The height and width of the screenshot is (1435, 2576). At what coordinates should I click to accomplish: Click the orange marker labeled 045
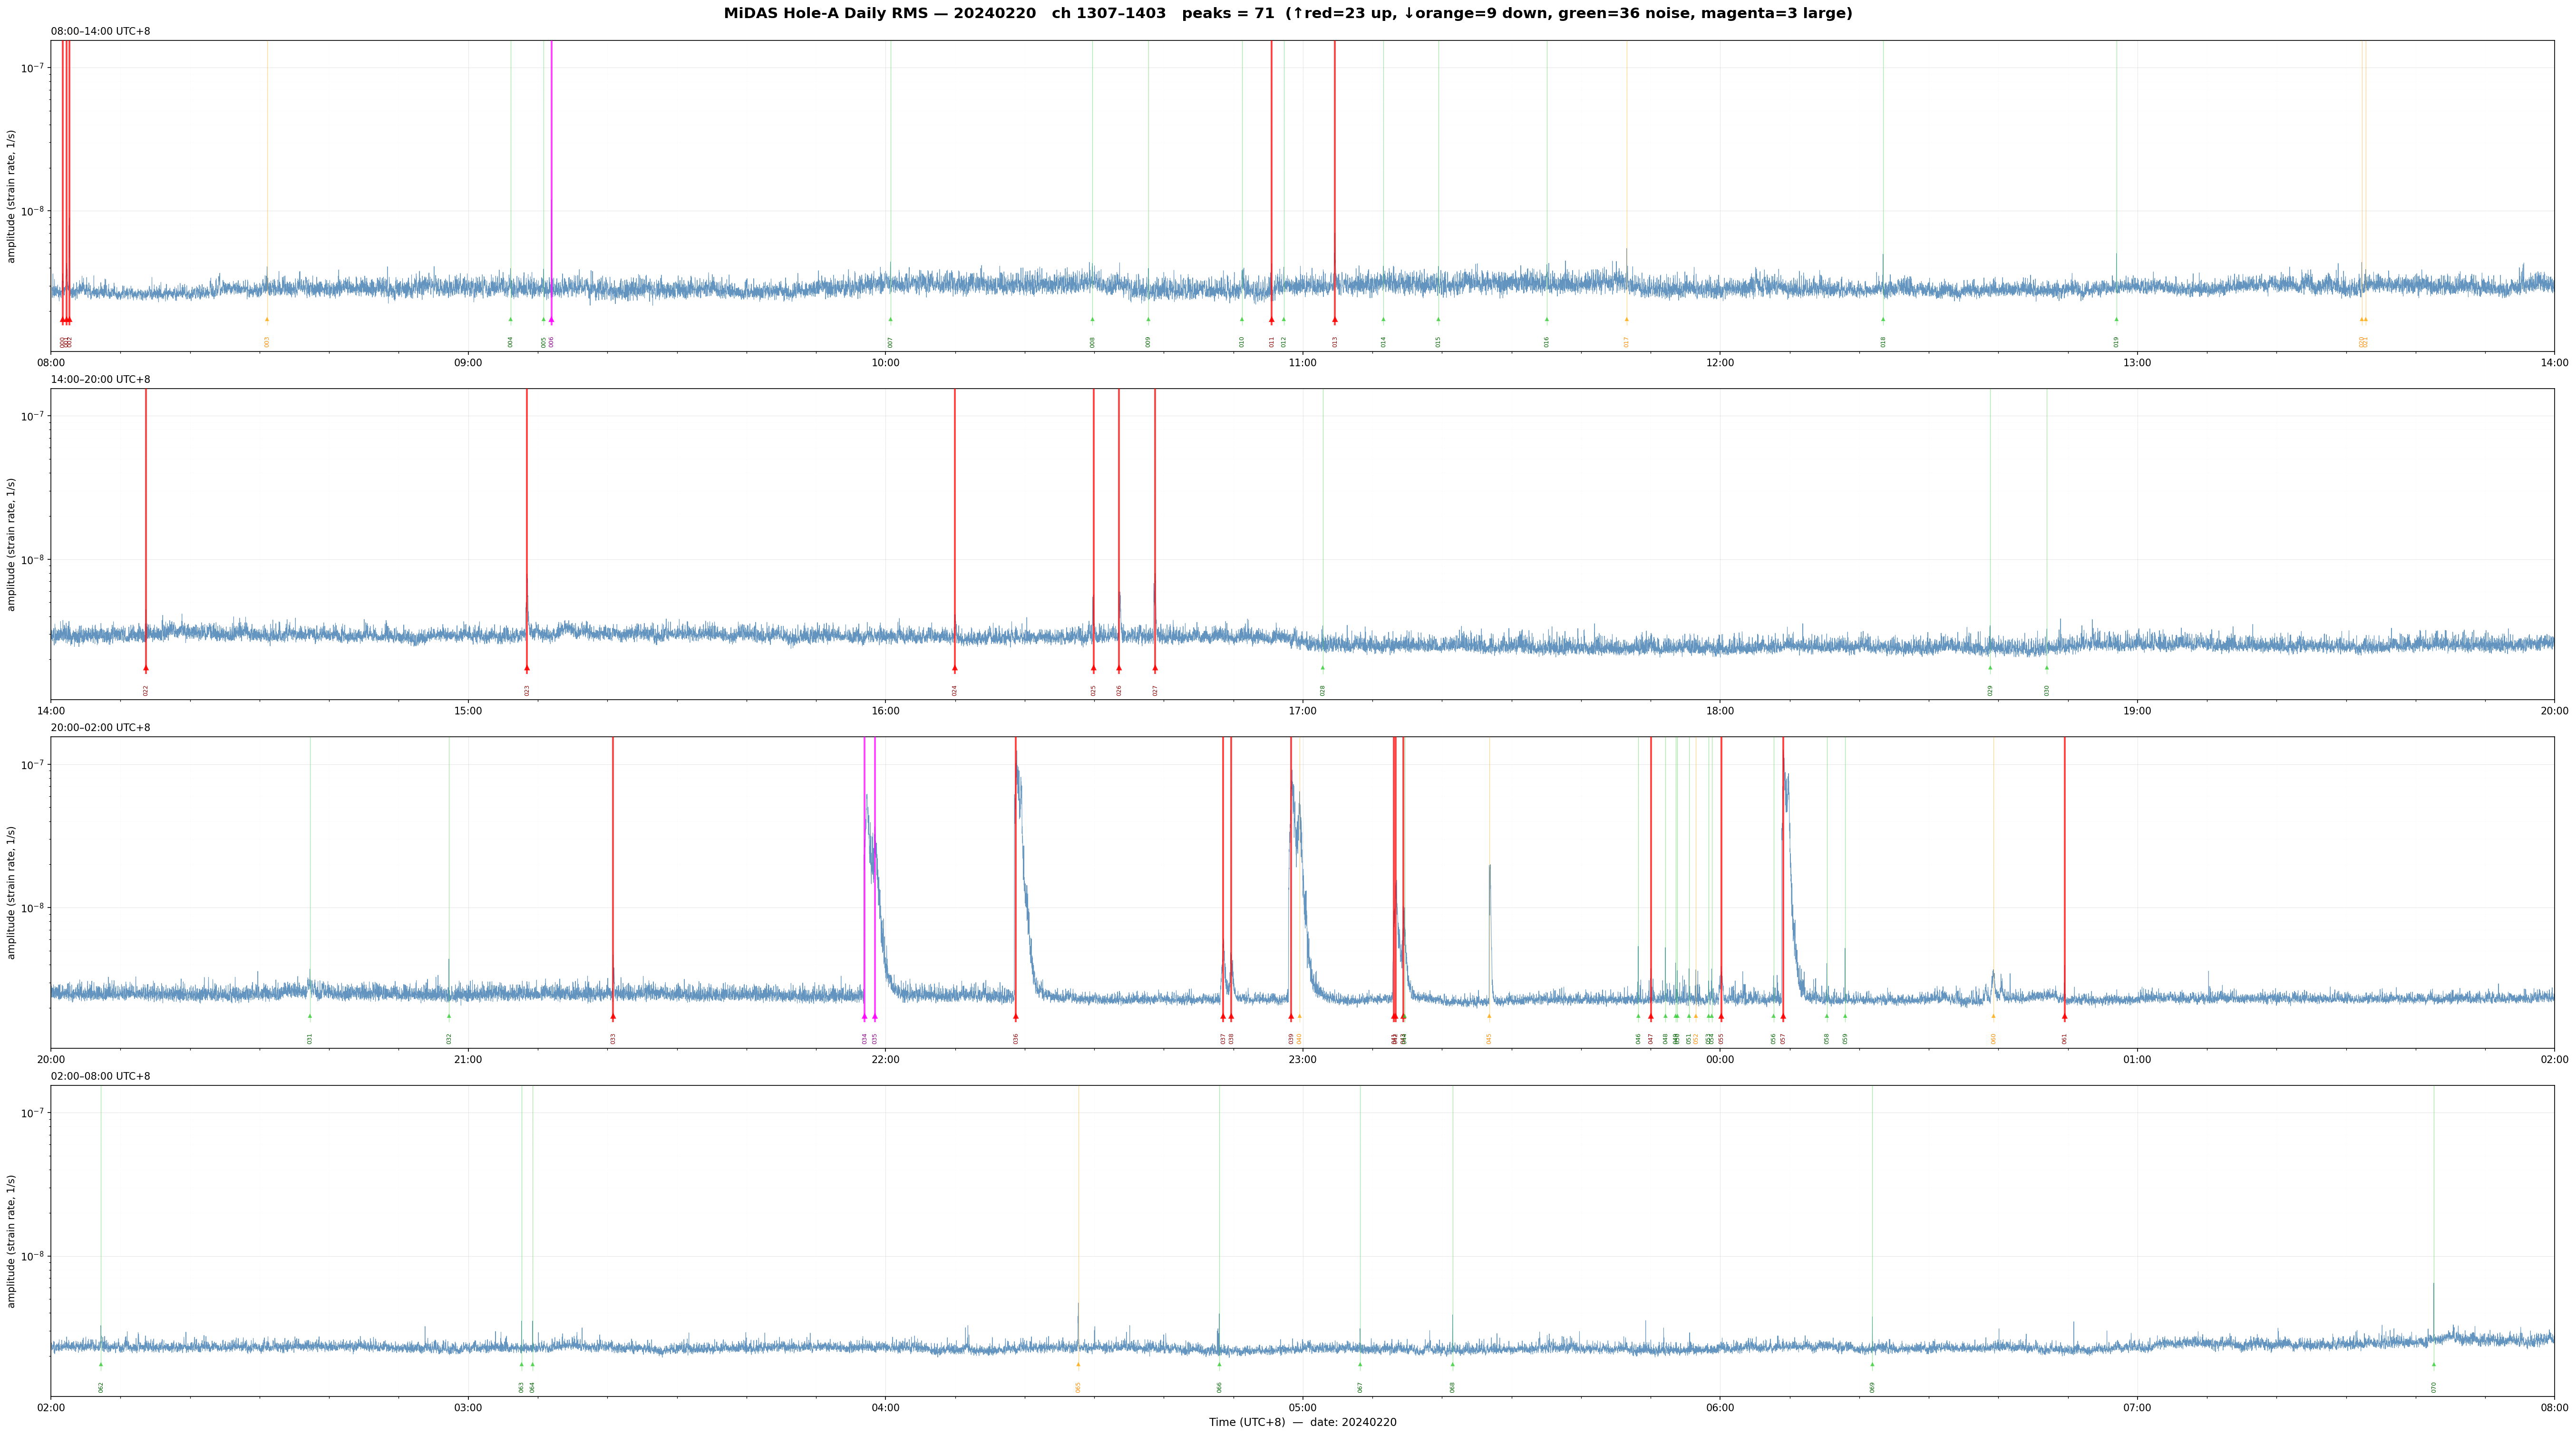[1489, 1016]
